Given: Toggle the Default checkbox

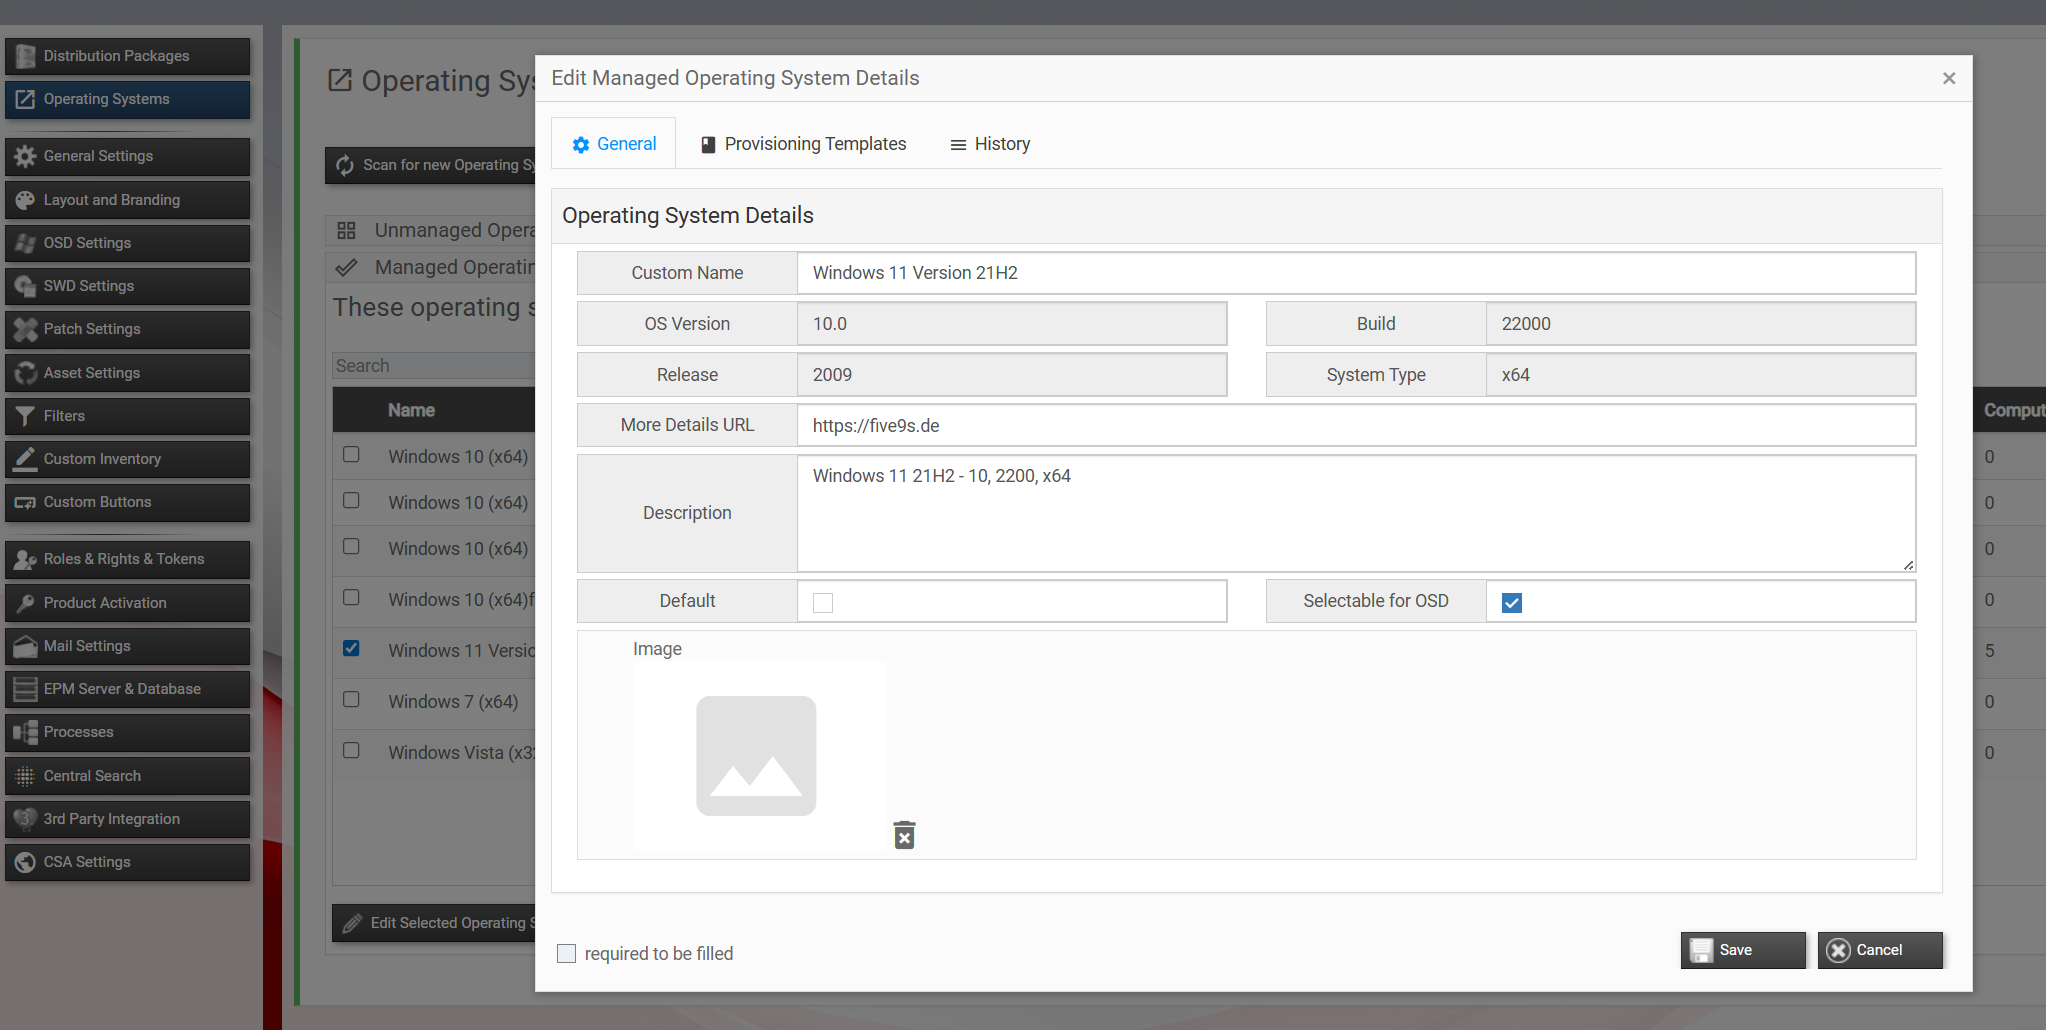Looking at the screenshot, I should [823, 603].
